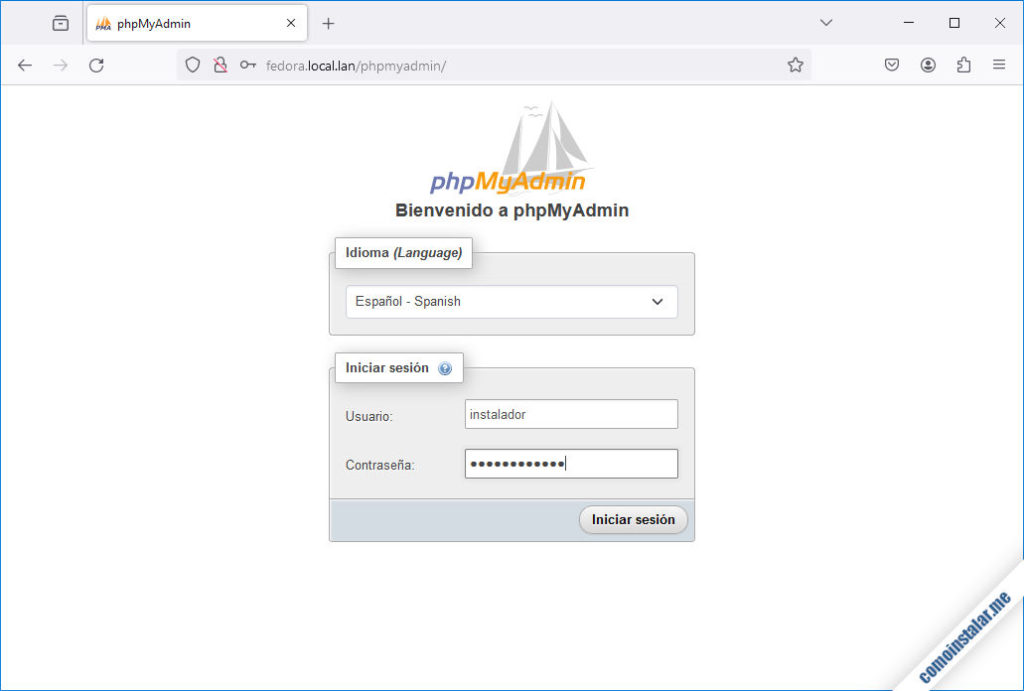Bookmark the page with the star icon
The image size is (1024, 691).
[795, 64]
